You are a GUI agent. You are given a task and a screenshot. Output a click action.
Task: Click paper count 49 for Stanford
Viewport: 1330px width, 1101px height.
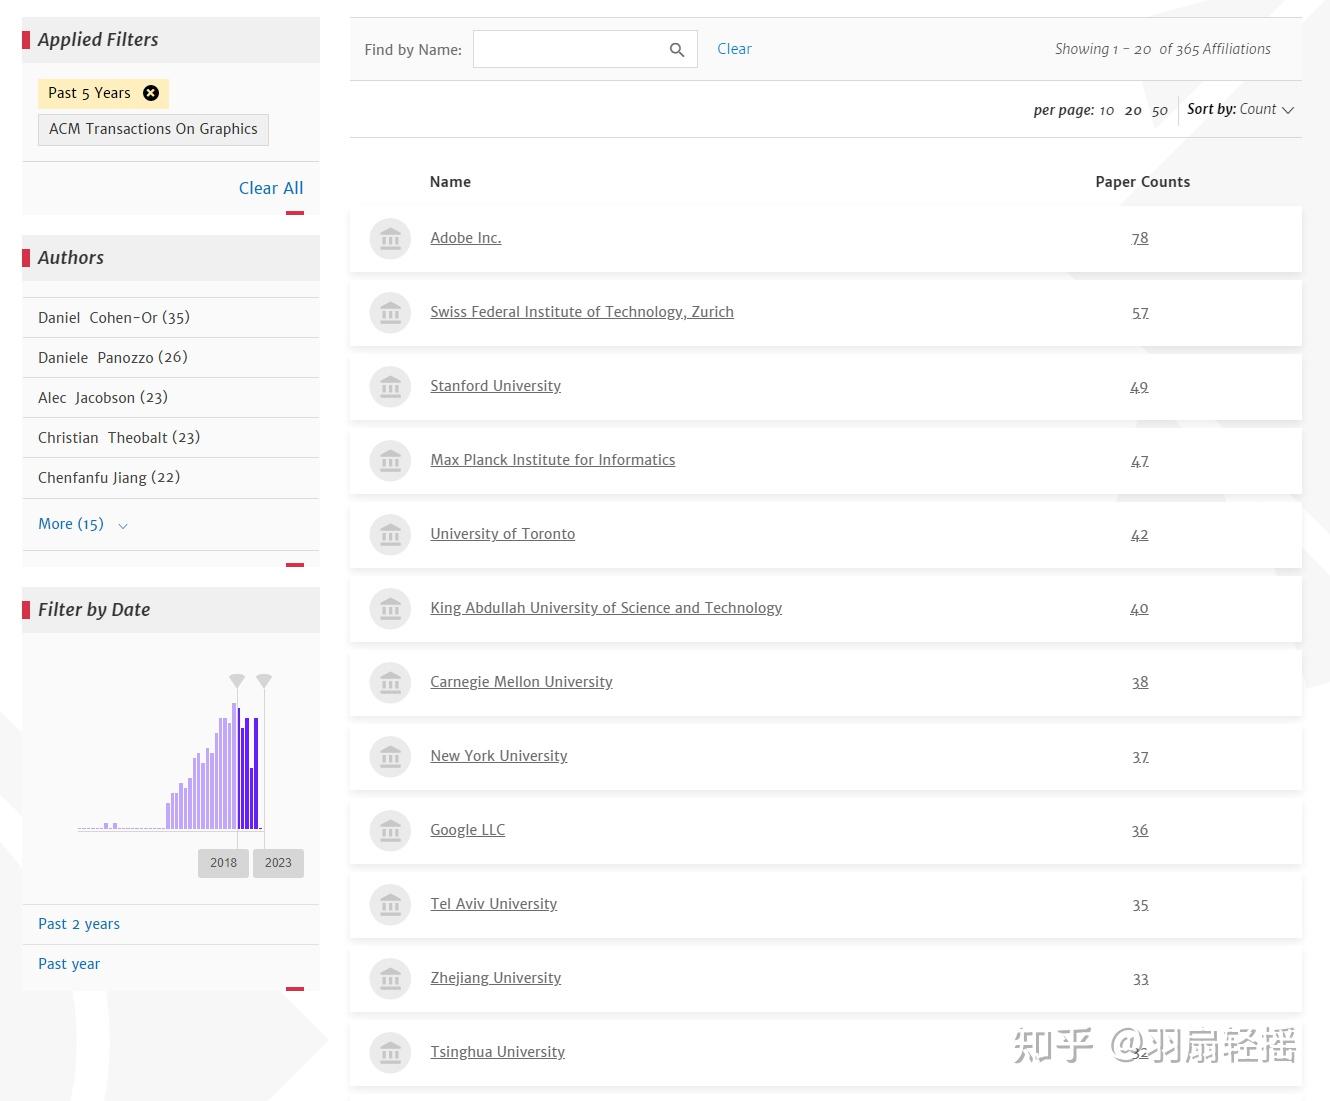click(x=1139, y=387)
